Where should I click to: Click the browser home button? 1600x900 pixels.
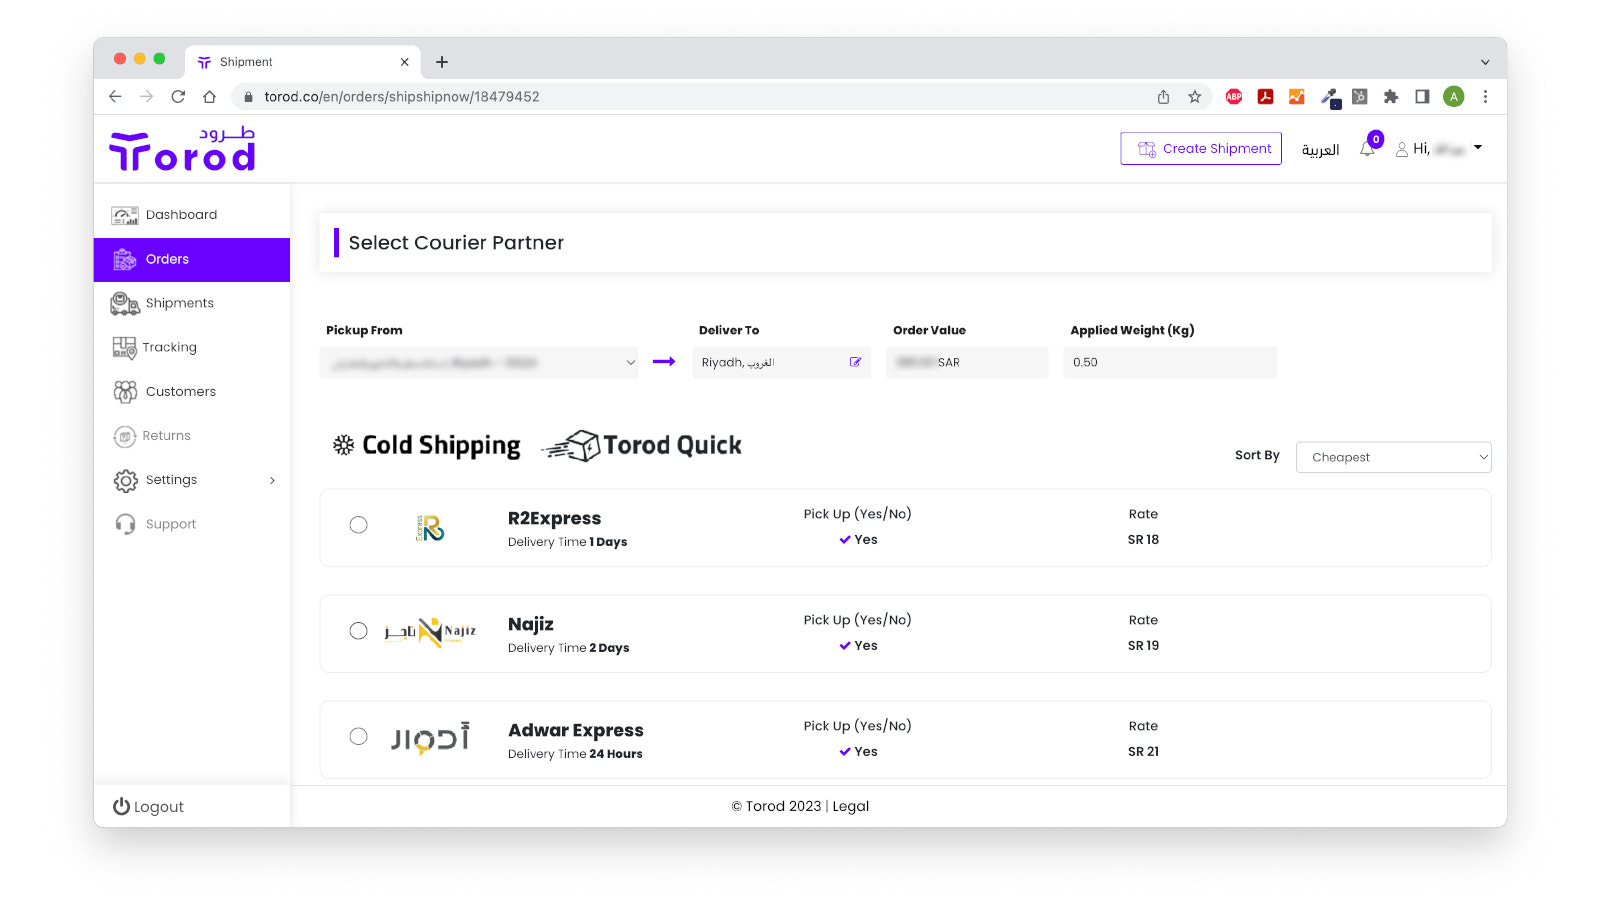[209, 96]
